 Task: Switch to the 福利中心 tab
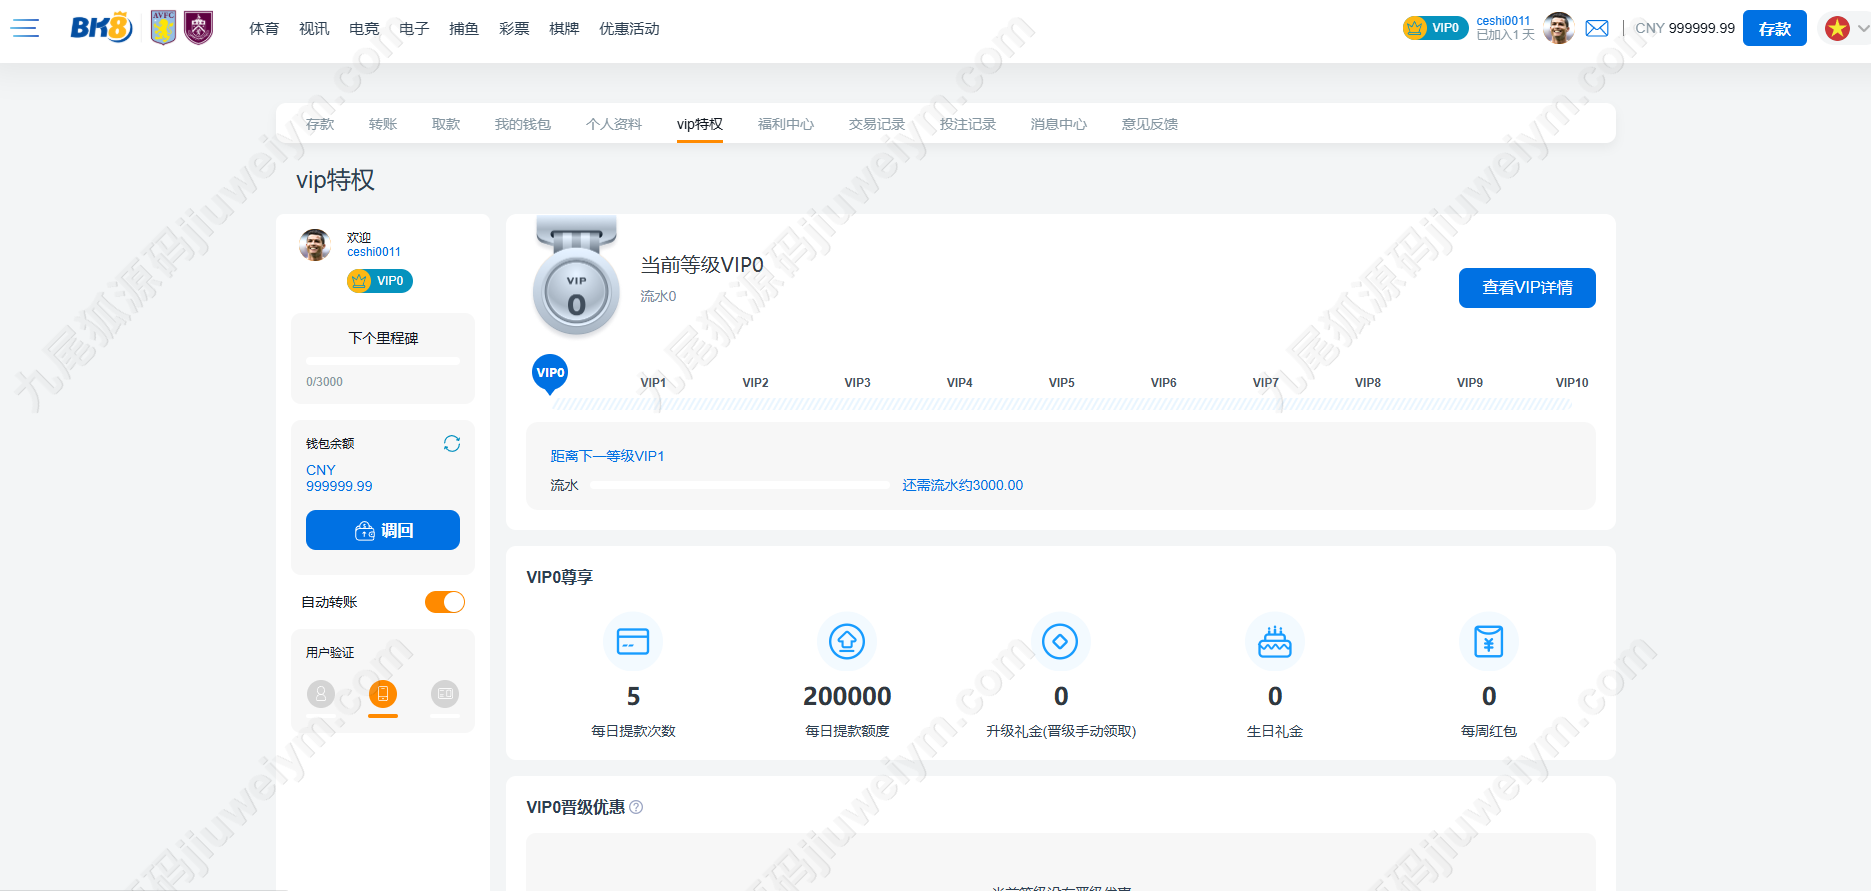click(x=786, y=124)
